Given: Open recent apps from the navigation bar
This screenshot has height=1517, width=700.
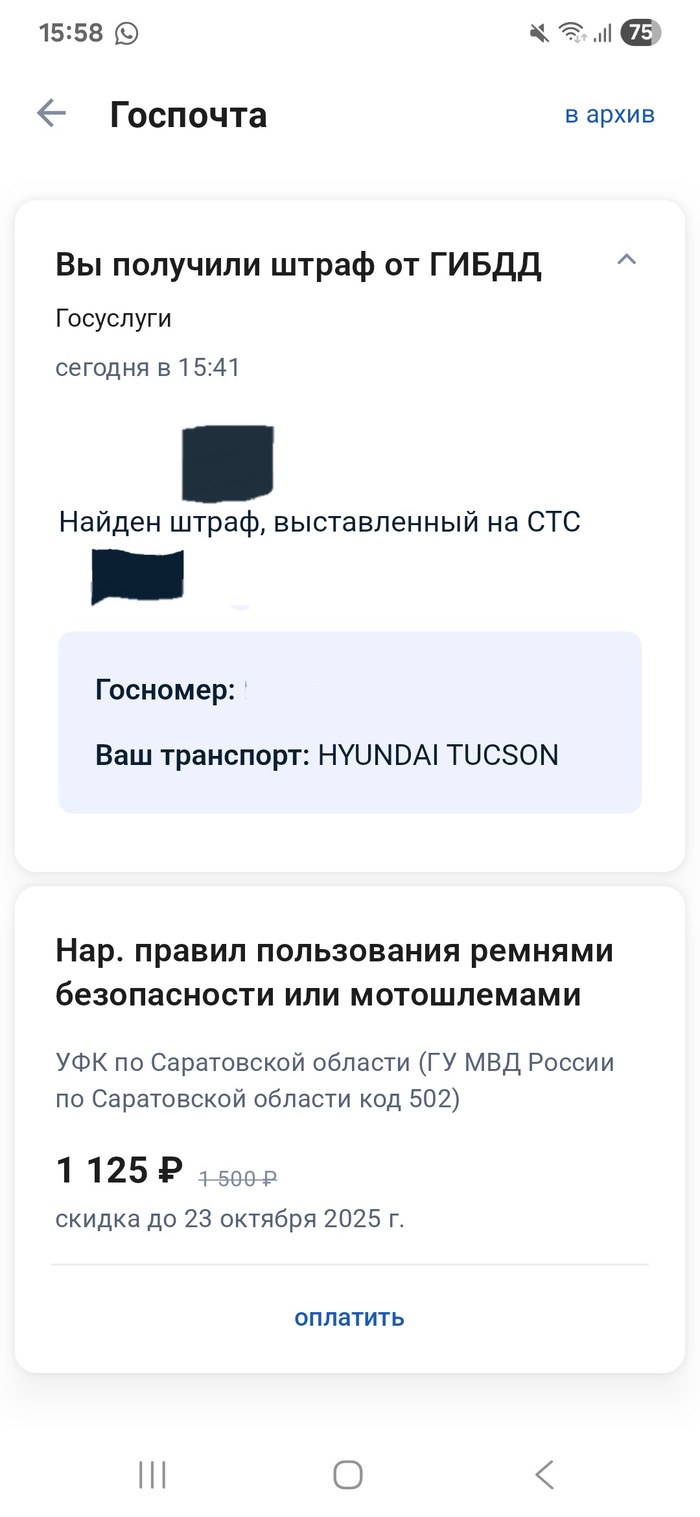Looking at the screenshot, I should click(x=150, y=1473).
